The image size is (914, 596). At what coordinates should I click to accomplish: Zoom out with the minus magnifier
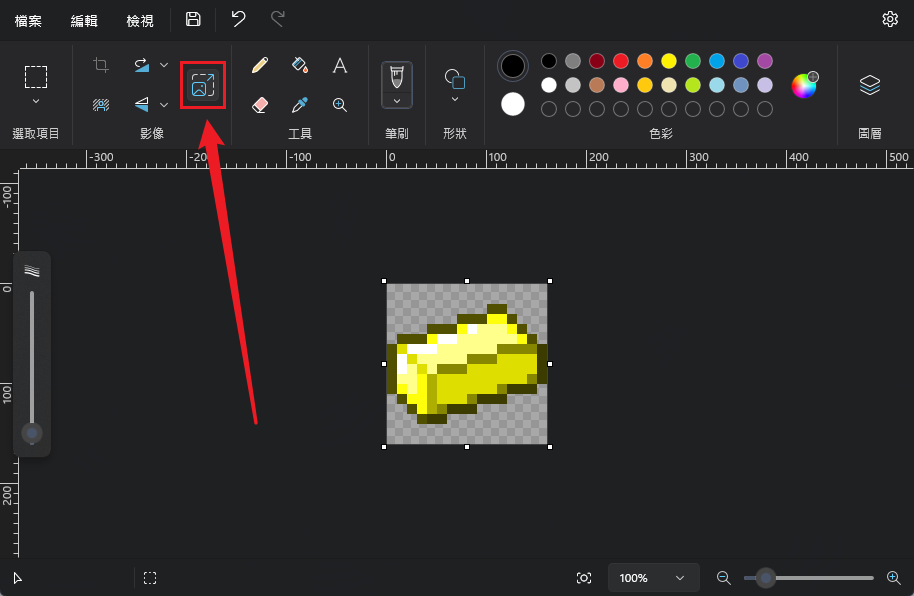click(723, 578)
